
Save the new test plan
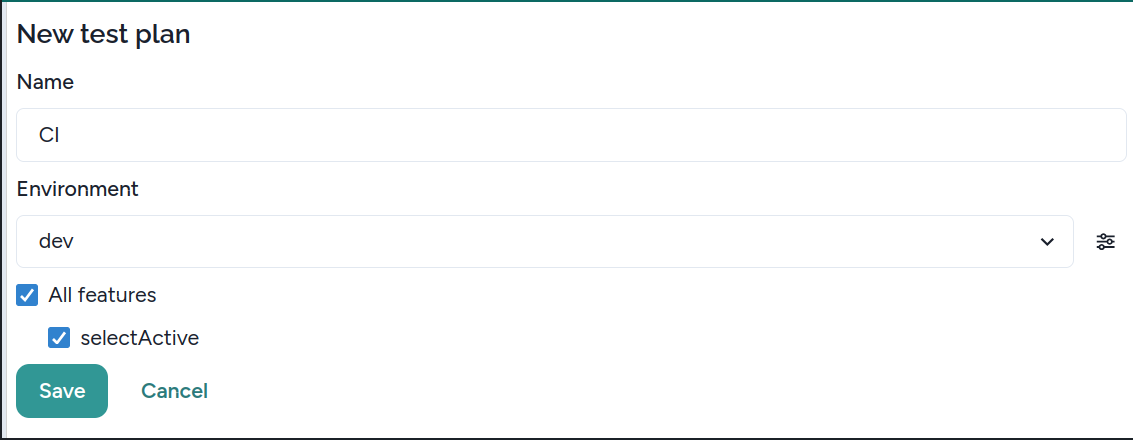(62, 391)
